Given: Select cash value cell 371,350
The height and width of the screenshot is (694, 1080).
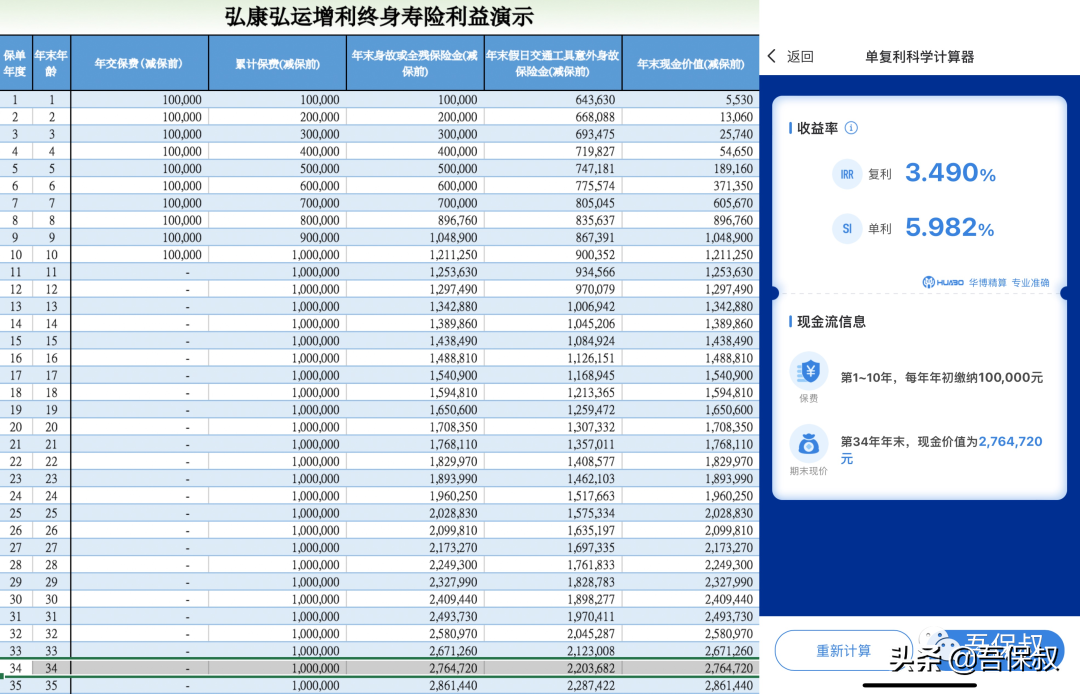Looking at the screenshot, I should [690, 186].
